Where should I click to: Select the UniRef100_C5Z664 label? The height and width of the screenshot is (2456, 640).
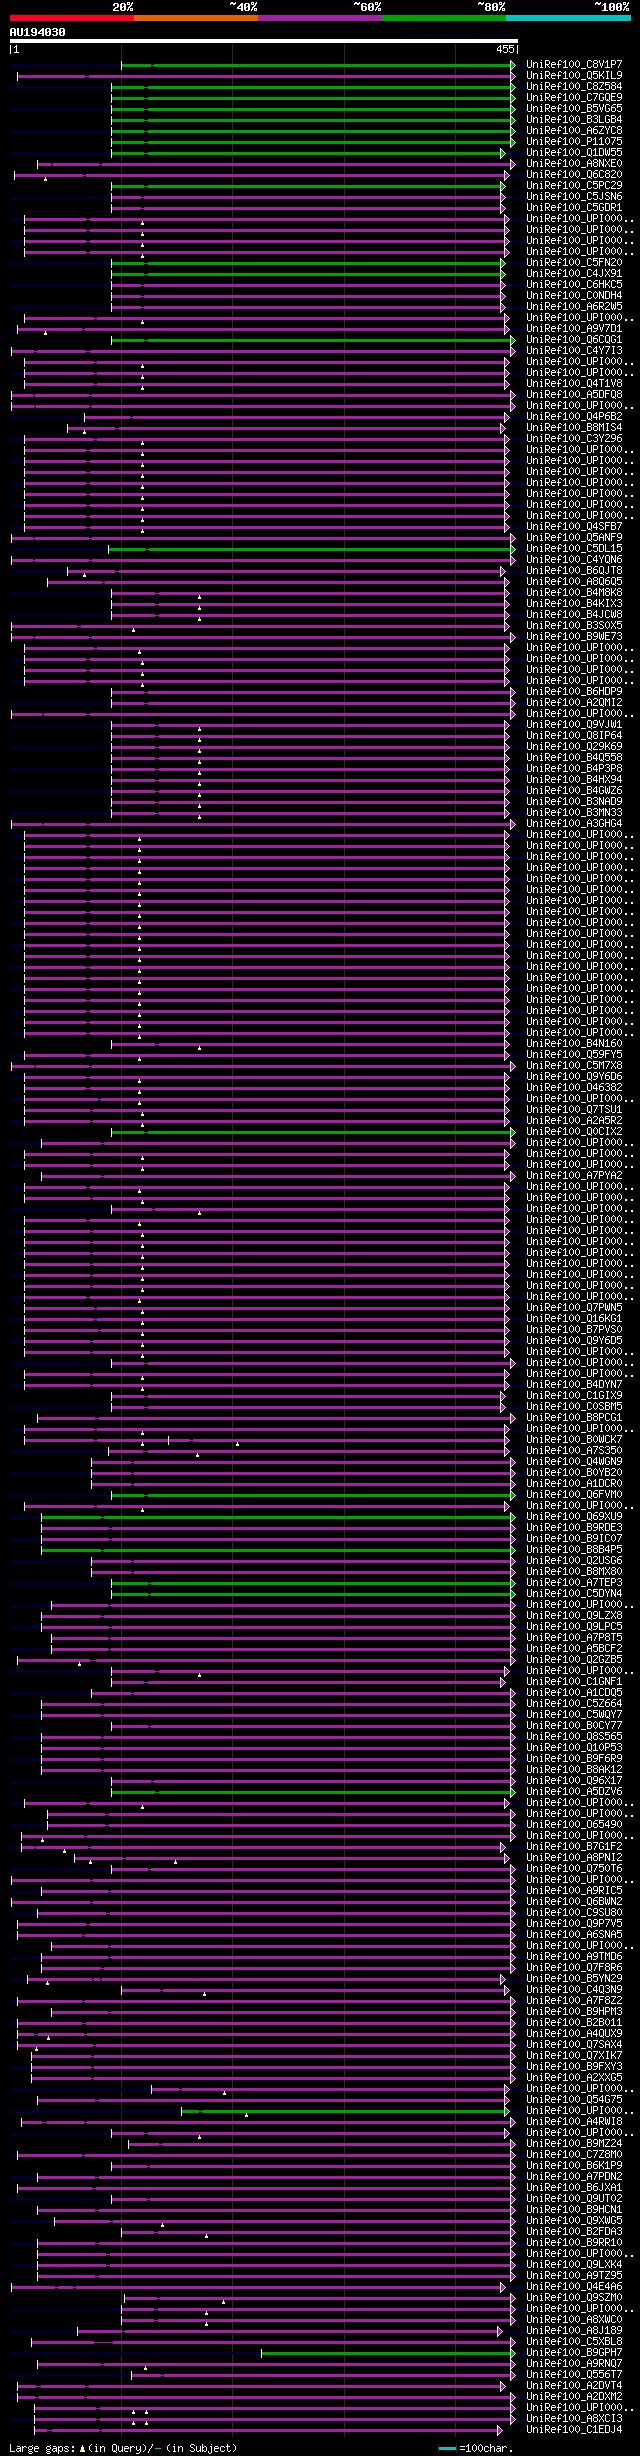click(574, 1703)
